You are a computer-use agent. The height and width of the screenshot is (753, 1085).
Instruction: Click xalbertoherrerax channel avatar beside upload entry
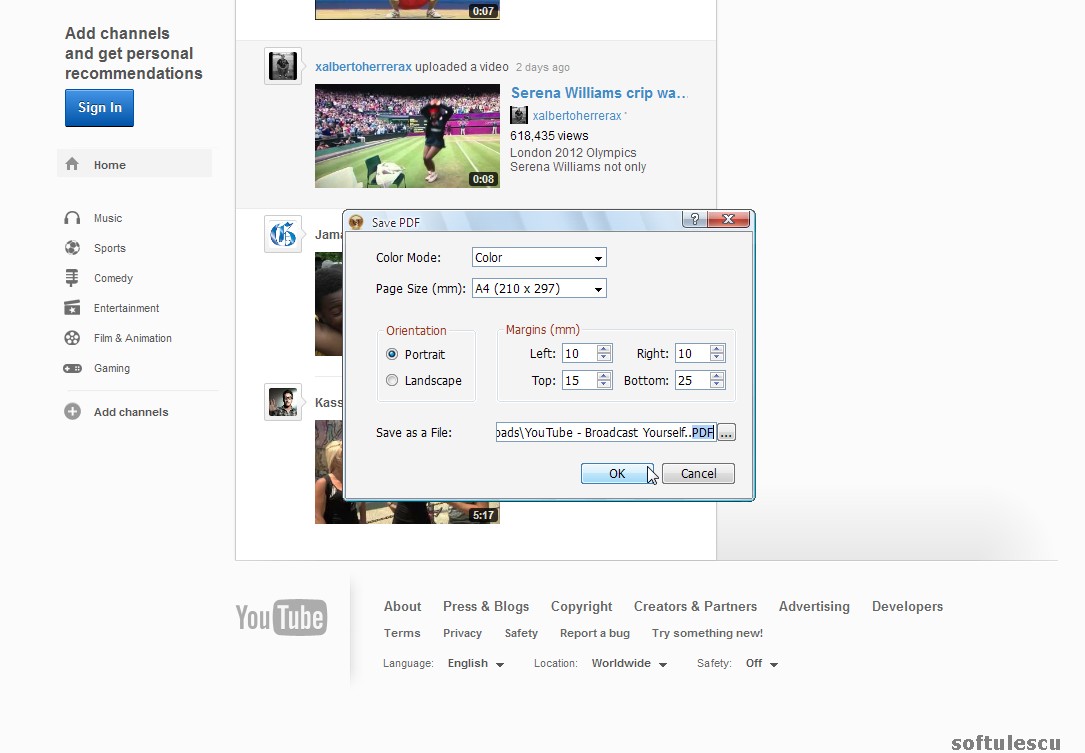click(283, 66)
